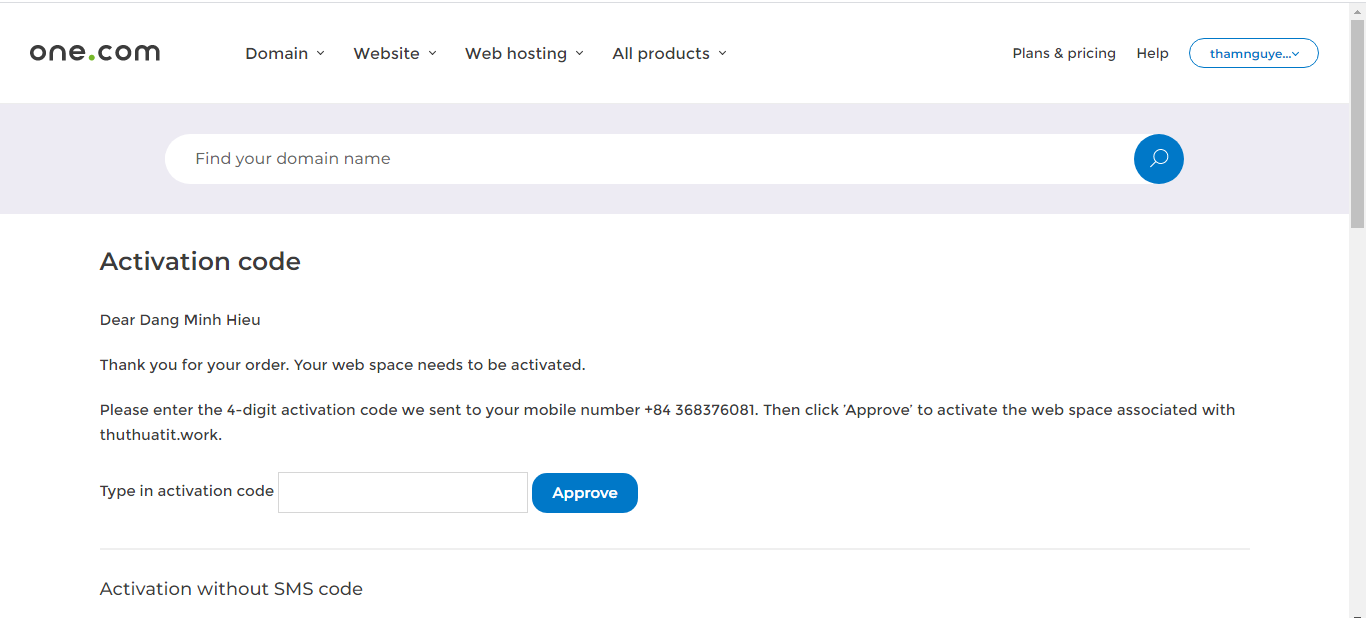
Task: Open the thamnguye... account dropdown
Action: [1253, 53]
